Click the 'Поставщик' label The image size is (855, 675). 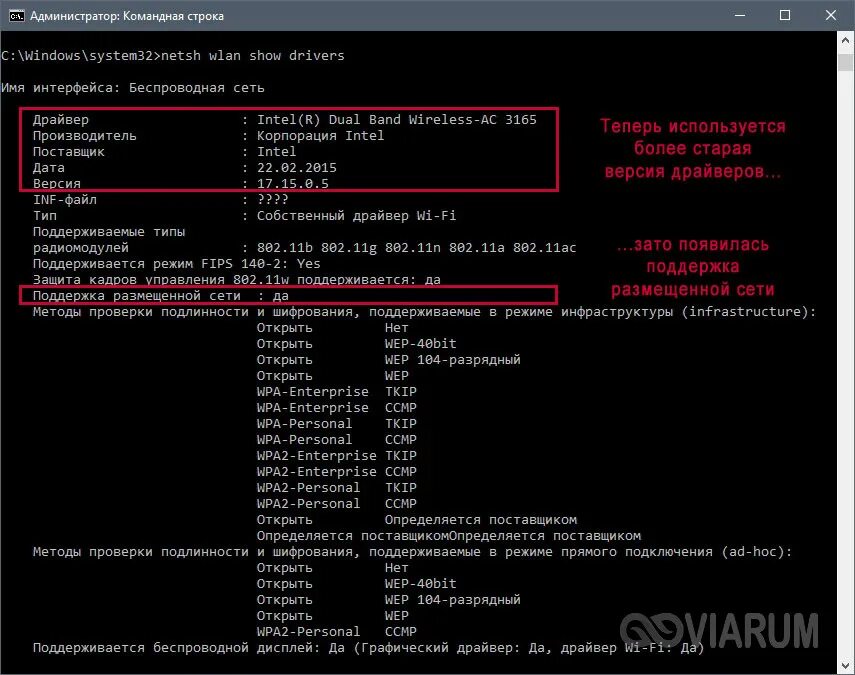pos(69,152)
